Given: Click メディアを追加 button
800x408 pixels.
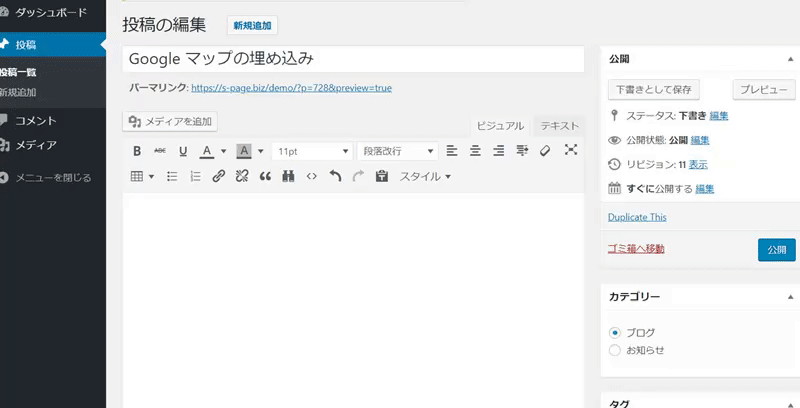Looking at the screenshot, I should click(x=170, y=121).
